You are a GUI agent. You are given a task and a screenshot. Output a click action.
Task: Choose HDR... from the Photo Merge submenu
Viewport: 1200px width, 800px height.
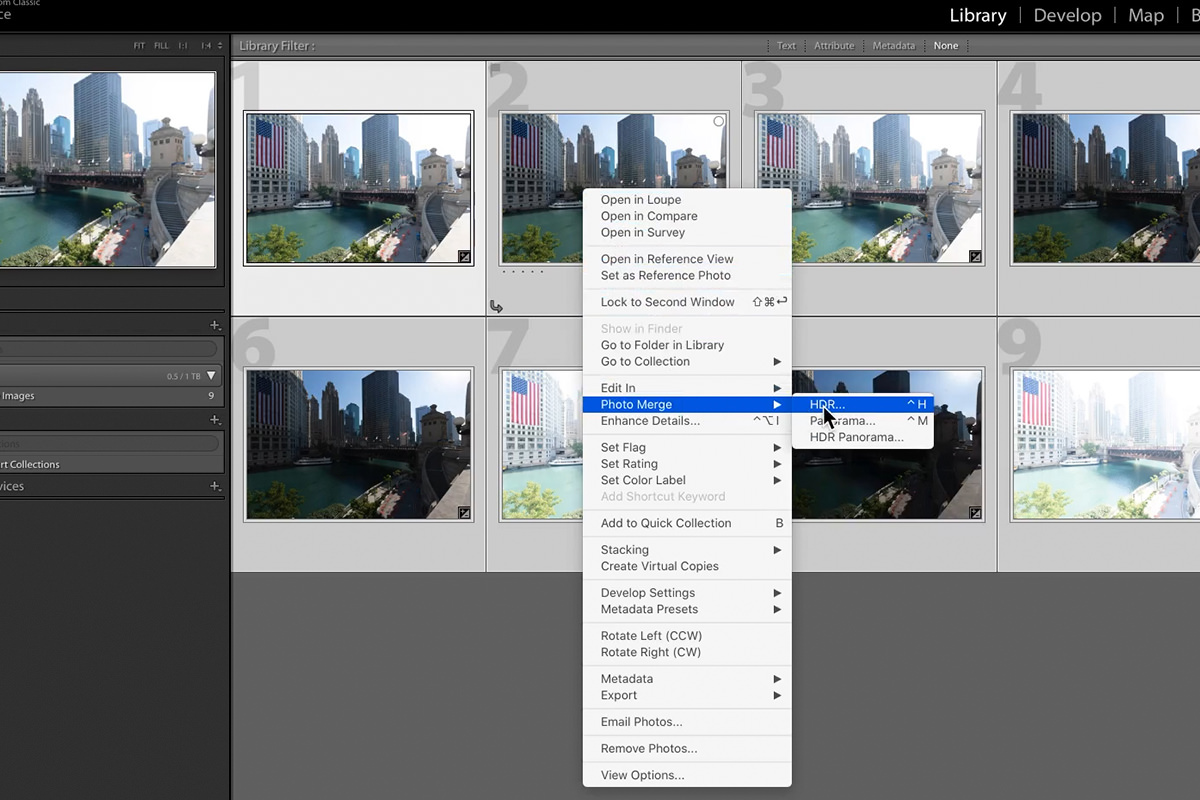pyautogui.click(x=828, y=405)
